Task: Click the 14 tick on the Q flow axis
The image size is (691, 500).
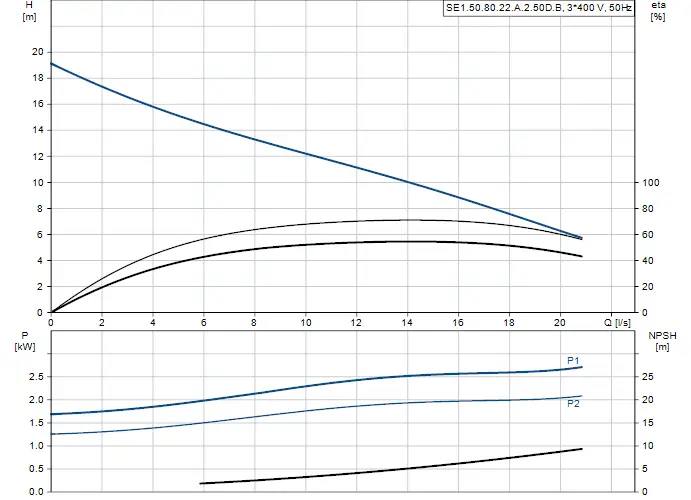Action: 407,322
